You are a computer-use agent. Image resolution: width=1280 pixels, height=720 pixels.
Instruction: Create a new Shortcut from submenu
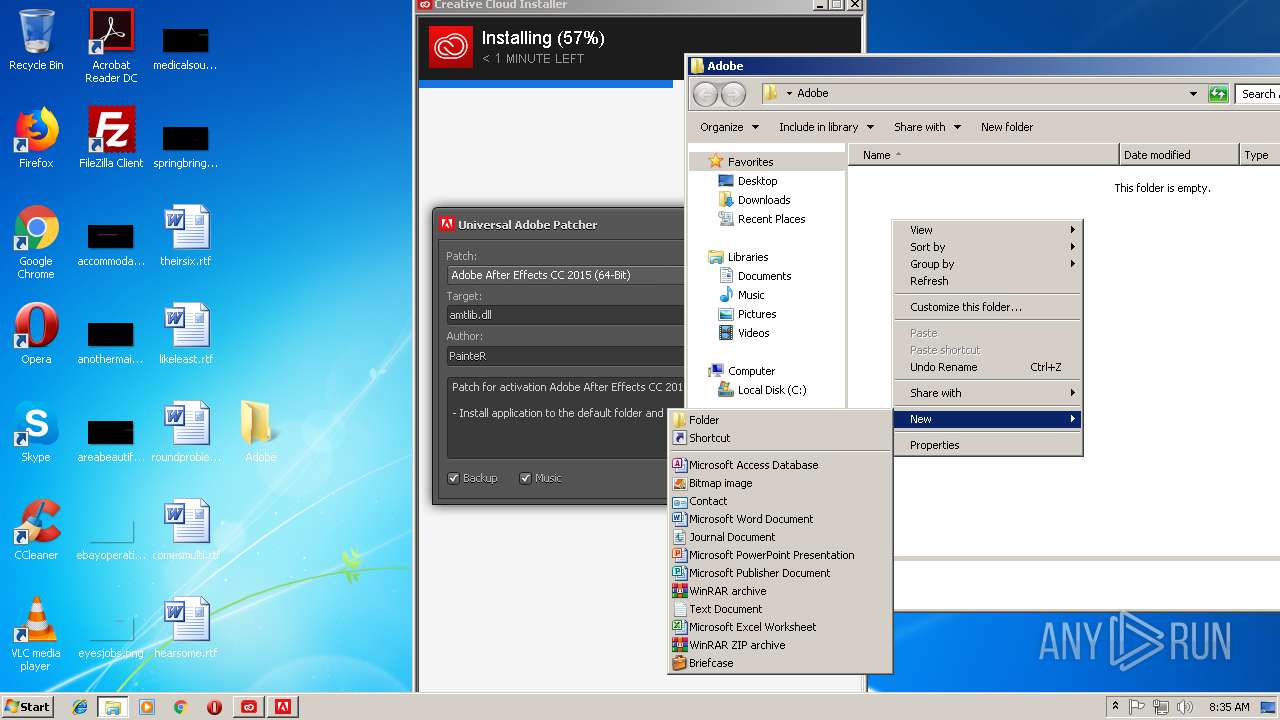[x=780, y=438]
